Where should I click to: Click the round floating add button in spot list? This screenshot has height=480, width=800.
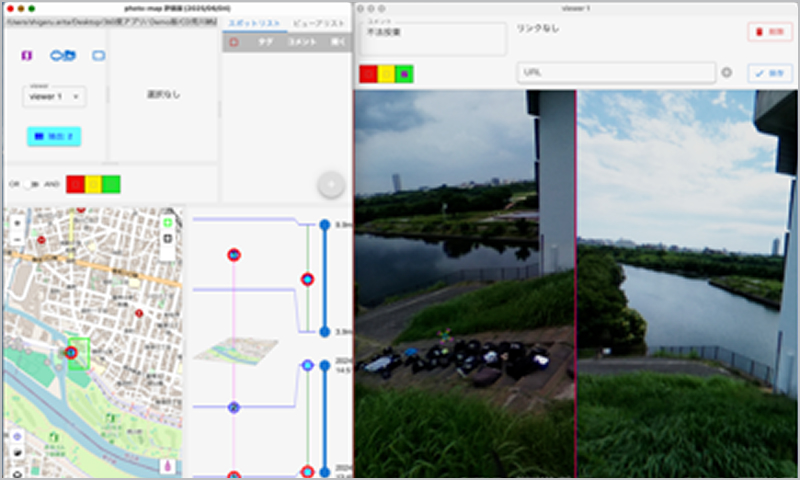pyautogui.click(x=330, y=185)
